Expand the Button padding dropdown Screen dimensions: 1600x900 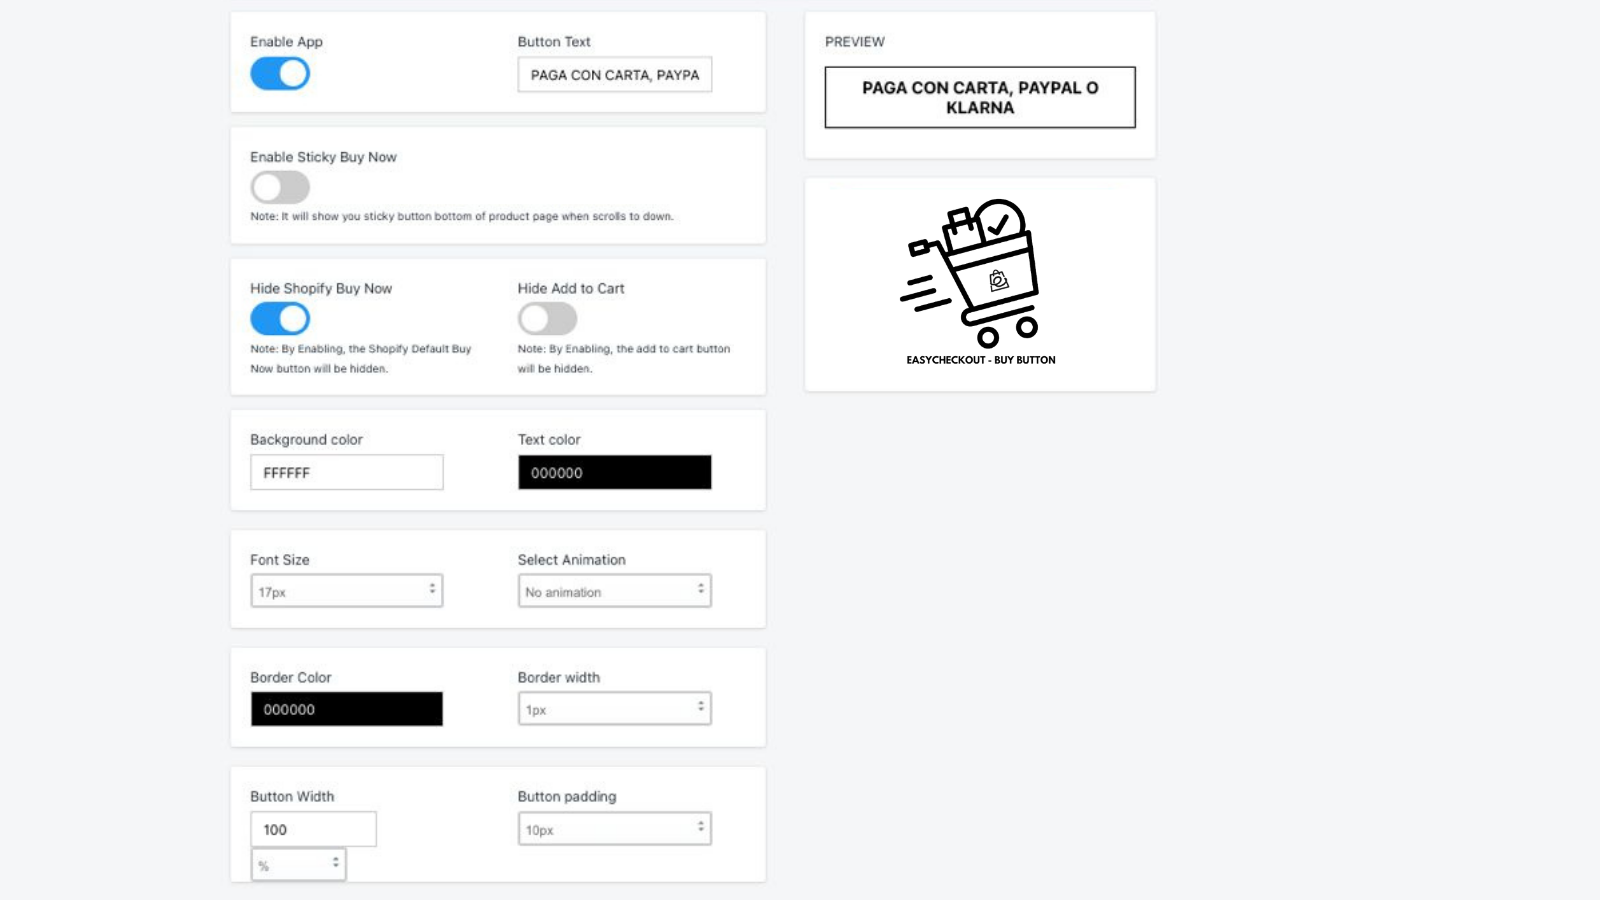pos(614,829)
